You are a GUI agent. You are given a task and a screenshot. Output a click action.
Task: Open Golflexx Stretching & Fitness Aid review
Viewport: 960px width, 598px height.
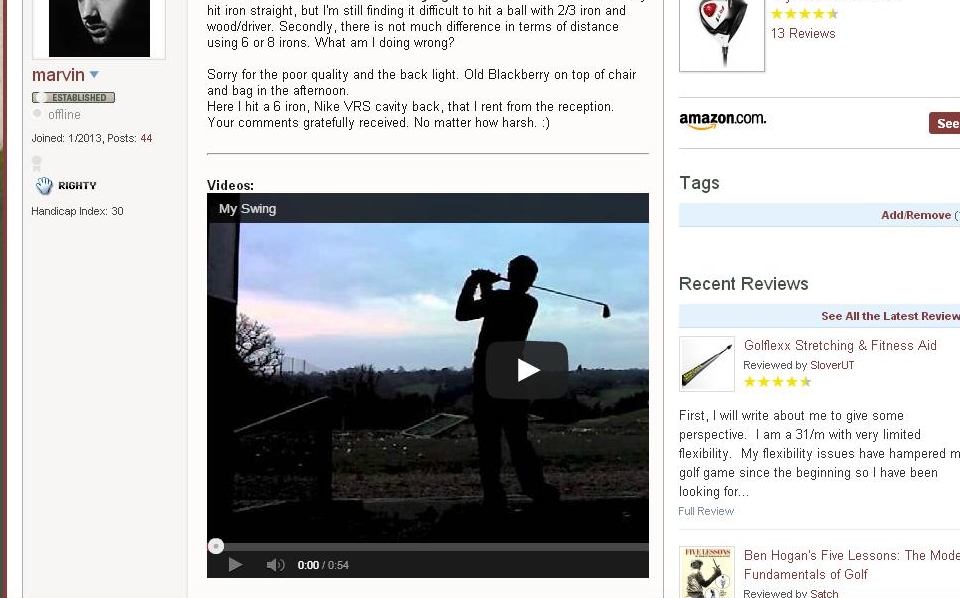click(840, 345)
